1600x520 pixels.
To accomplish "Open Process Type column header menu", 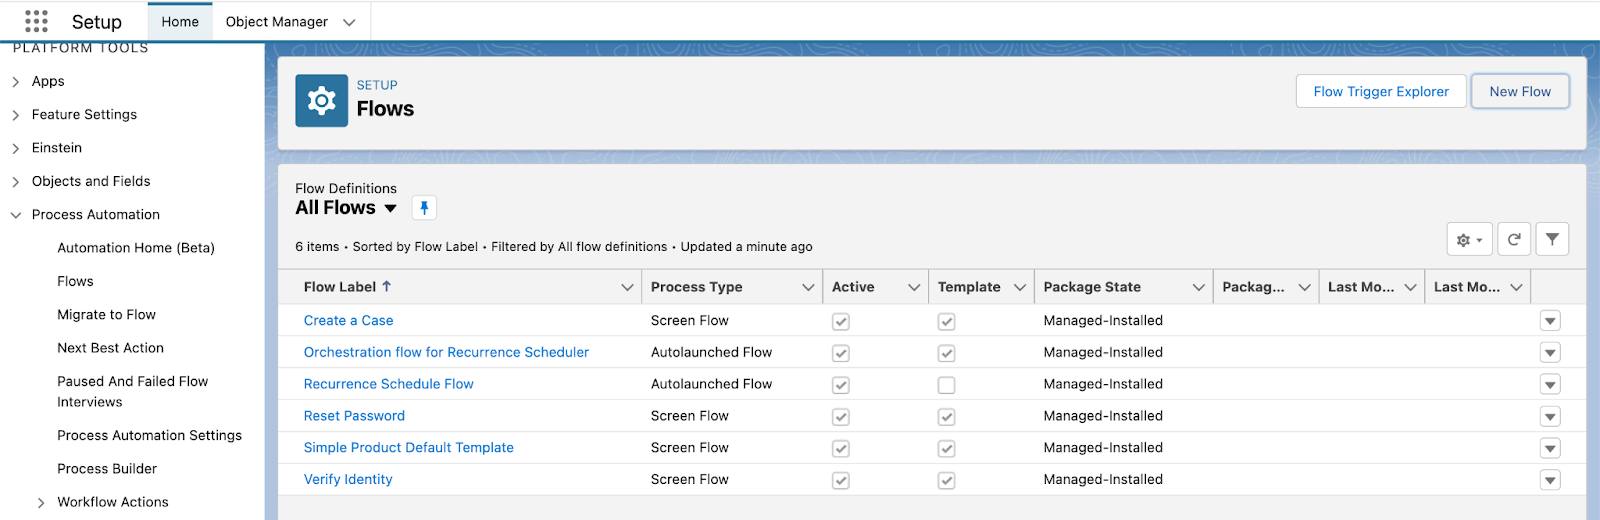I will (x=808, y=287).
